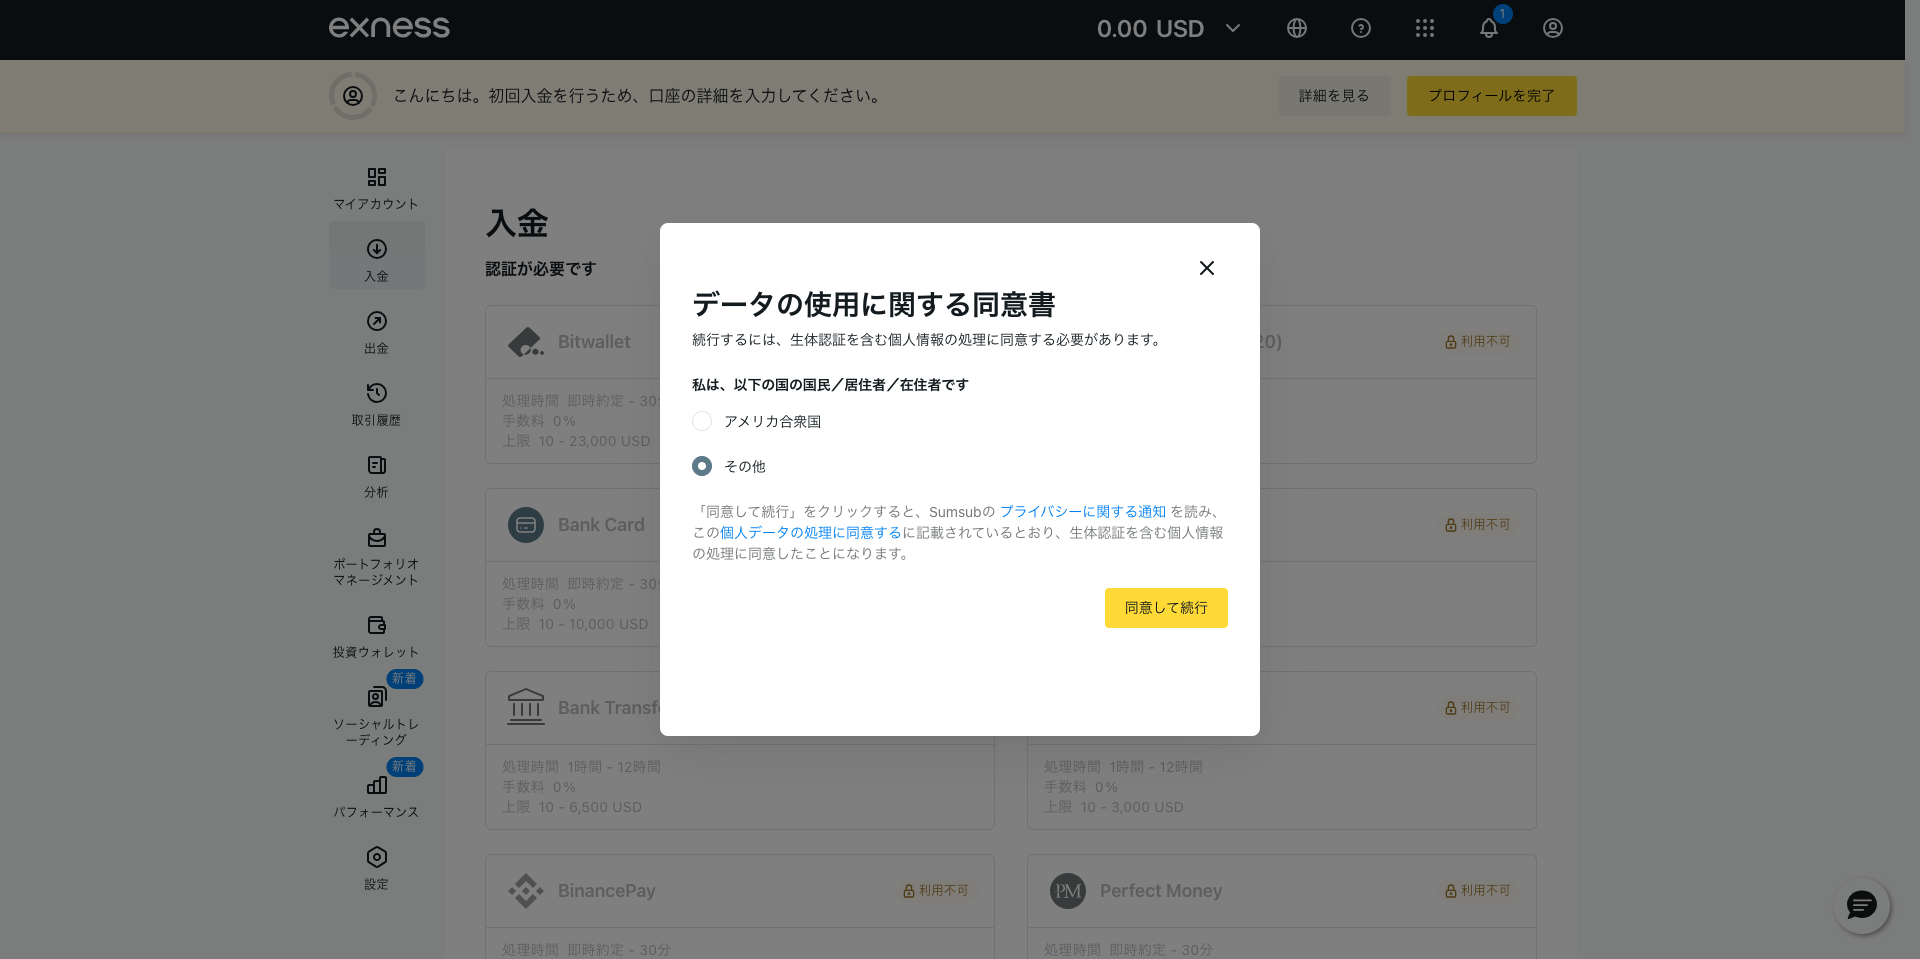Click the プロフィールを完了 button
Image resolution: width=1920 pixels, height=959 pixels.
pos(1491,96)
